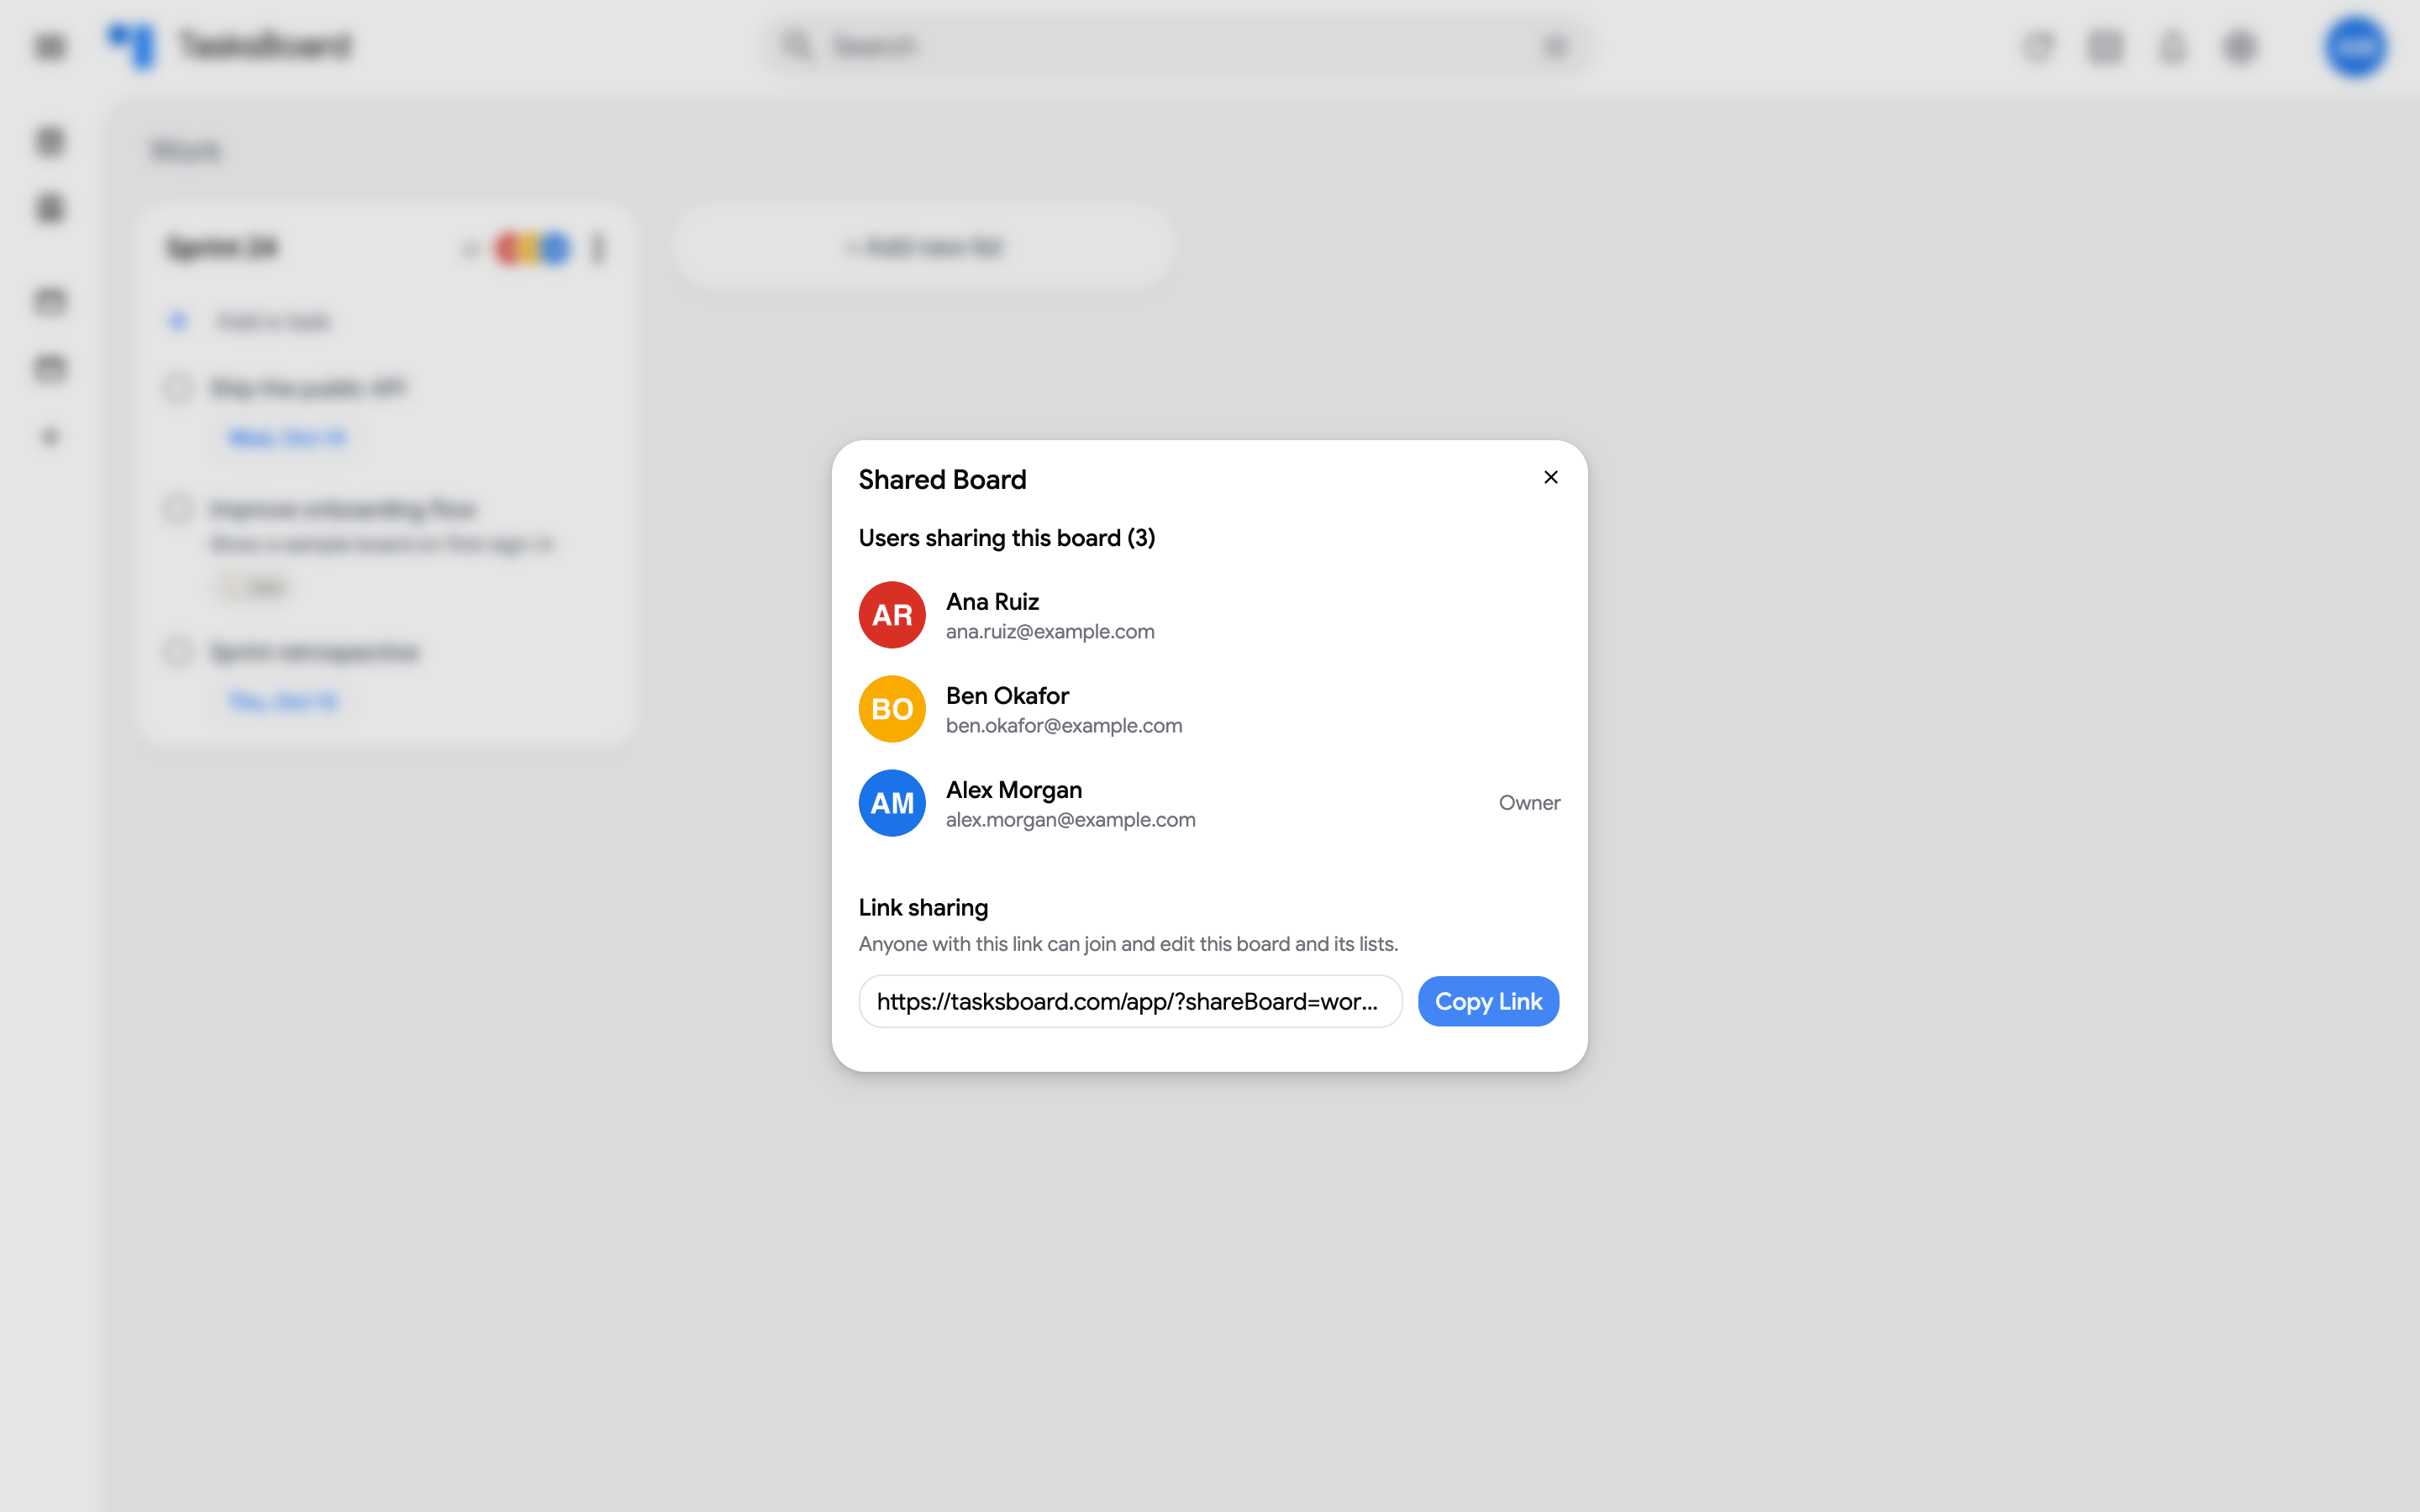The height and width of the screenshot is (1512, 2420).
Task: Click the Link sharing heading
Action: coord(923,907)
